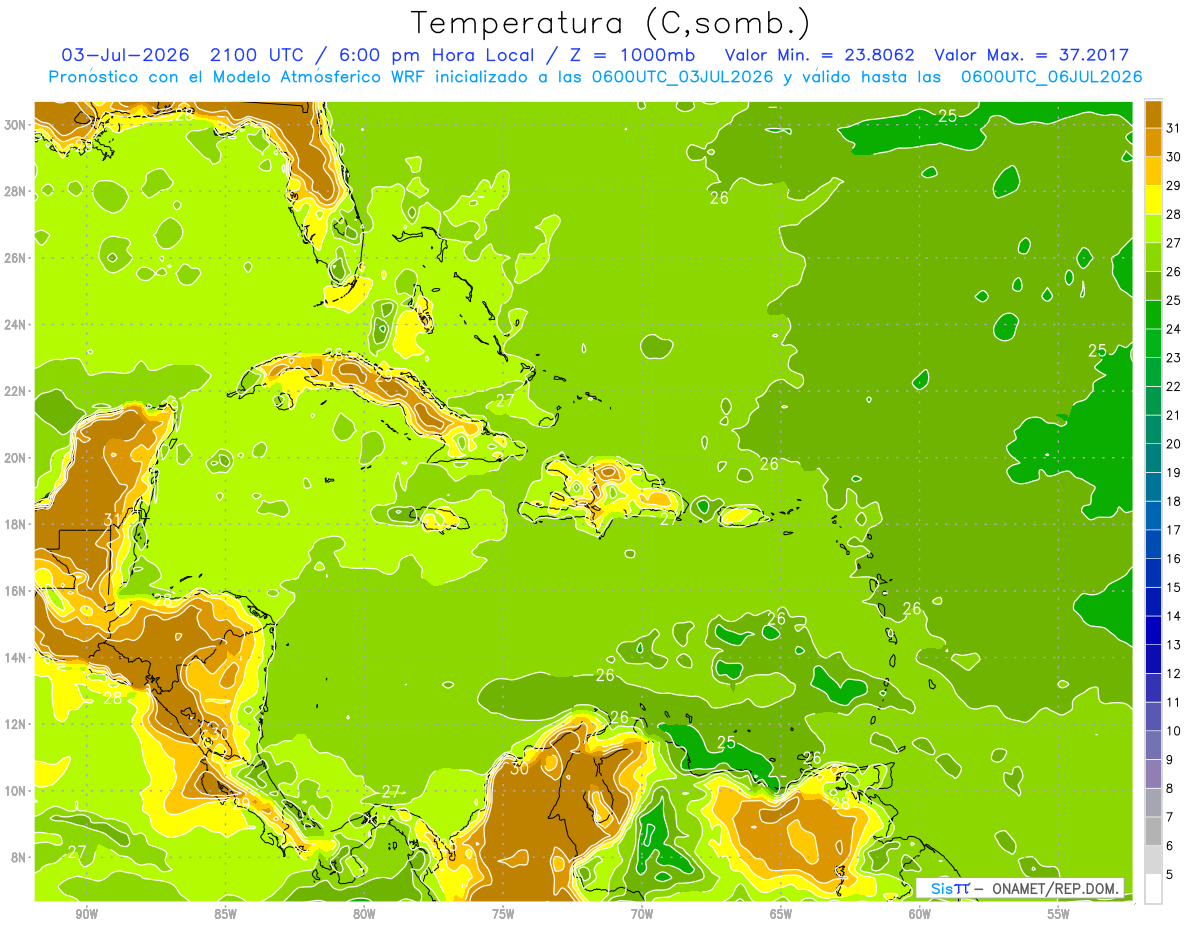Click the 24N latitude axis label
The height and width of the screenshot is (927, 1200).
15,324
